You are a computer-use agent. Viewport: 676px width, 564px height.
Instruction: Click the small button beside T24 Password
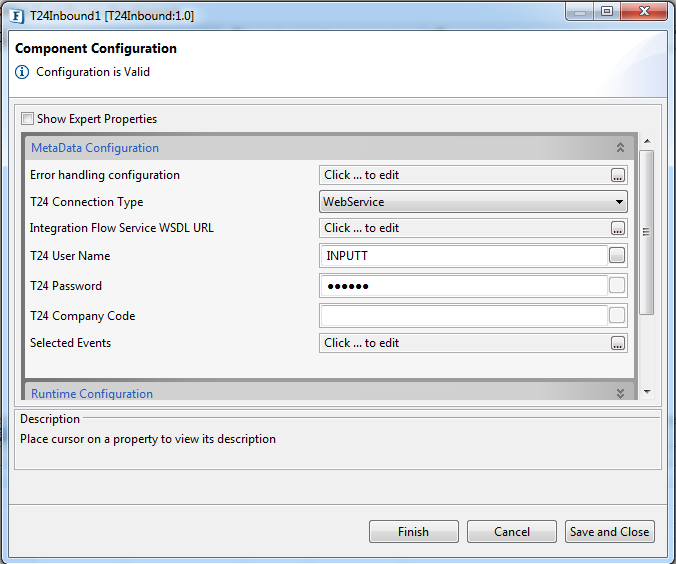(617, 285)
